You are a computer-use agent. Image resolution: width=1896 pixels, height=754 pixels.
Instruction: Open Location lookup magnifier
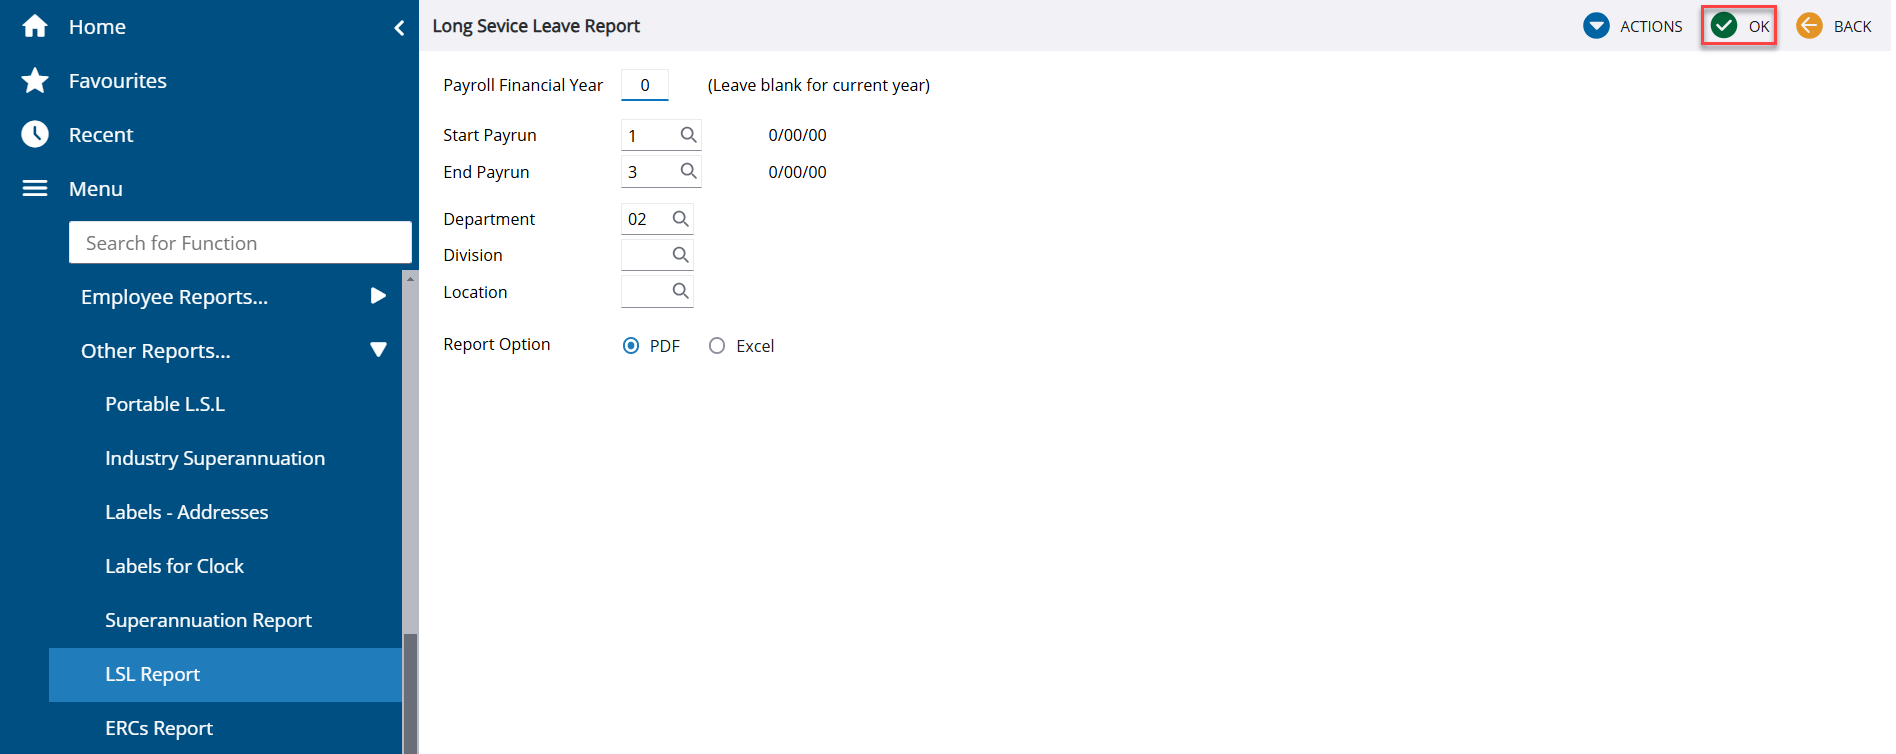tap(680, 291)
